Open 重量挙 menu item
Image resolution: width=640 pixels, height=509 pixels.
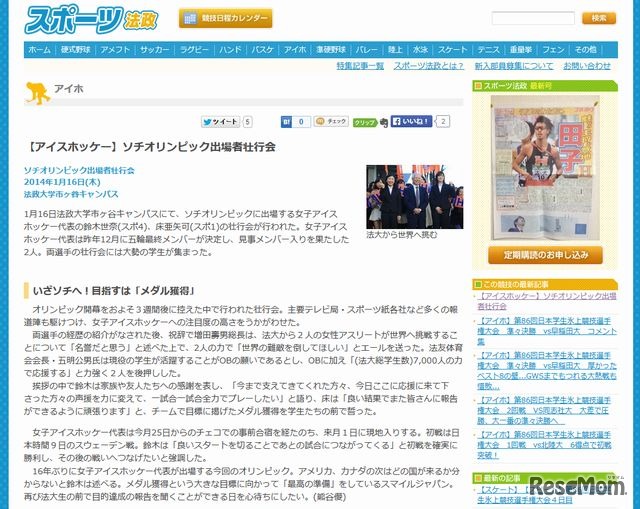[520, 50]
